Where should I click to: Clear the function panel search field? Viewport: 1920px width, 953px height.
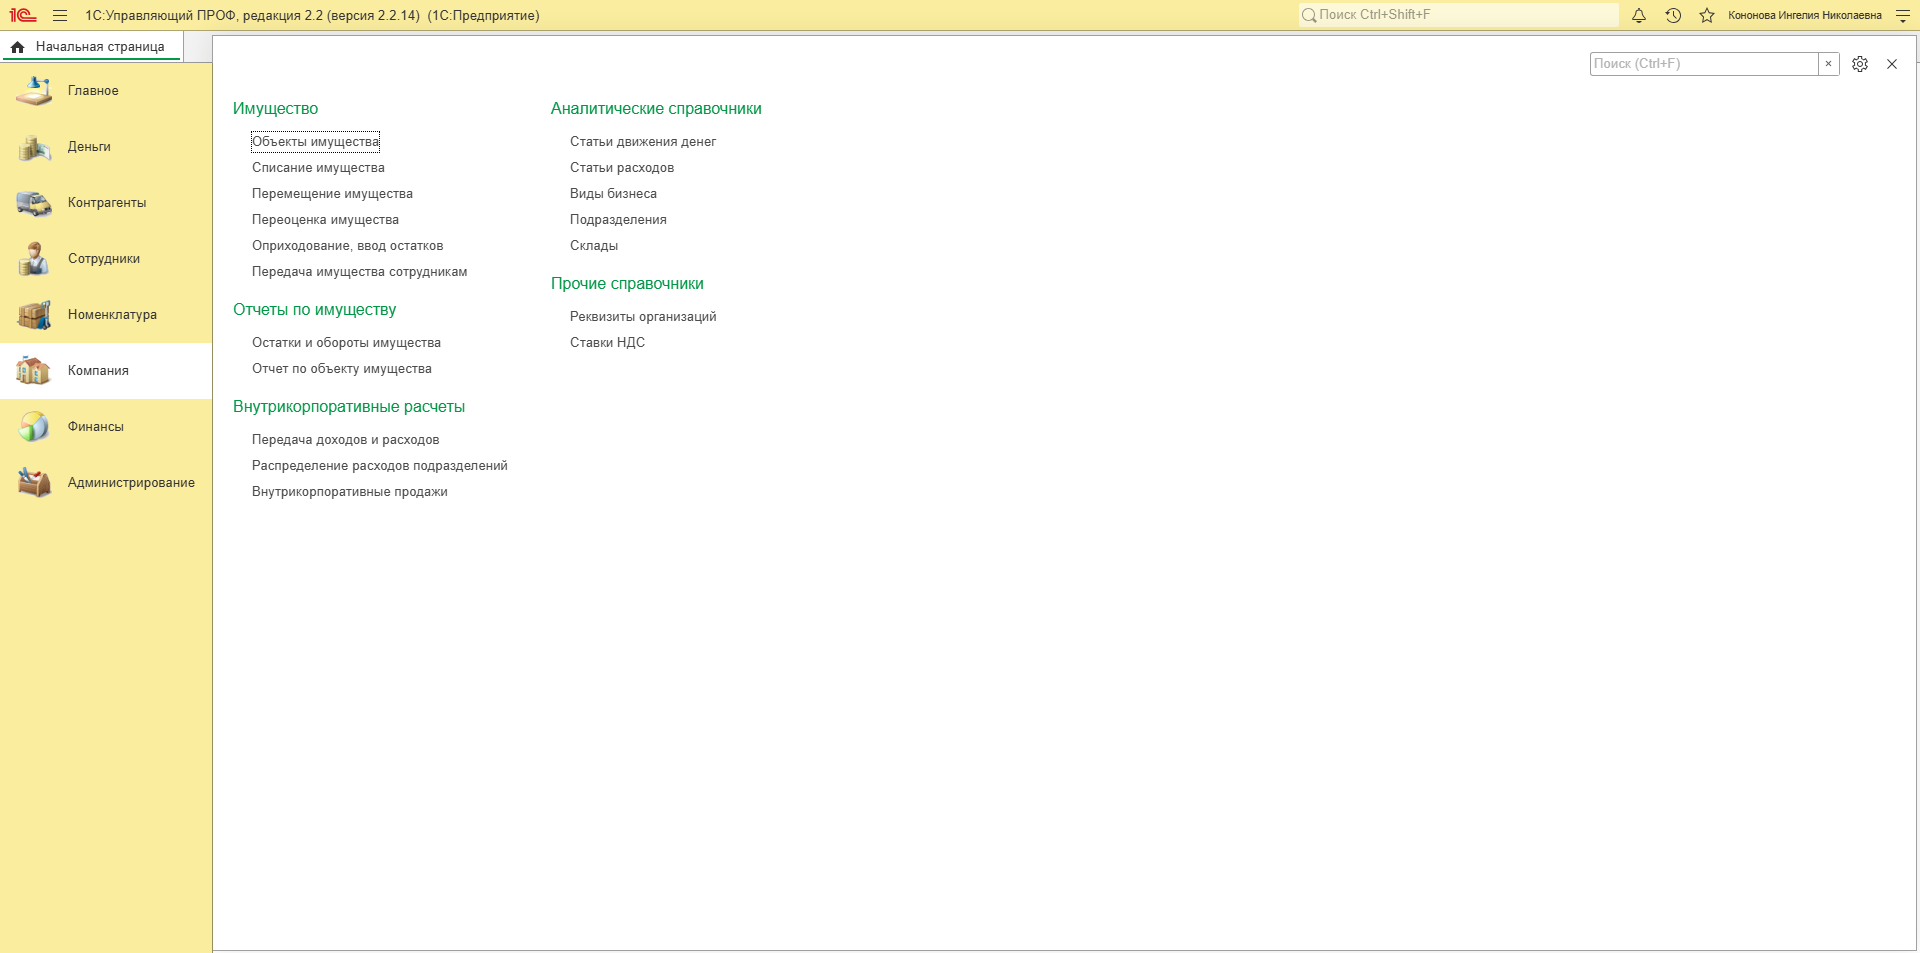(x=1828, y=64)
